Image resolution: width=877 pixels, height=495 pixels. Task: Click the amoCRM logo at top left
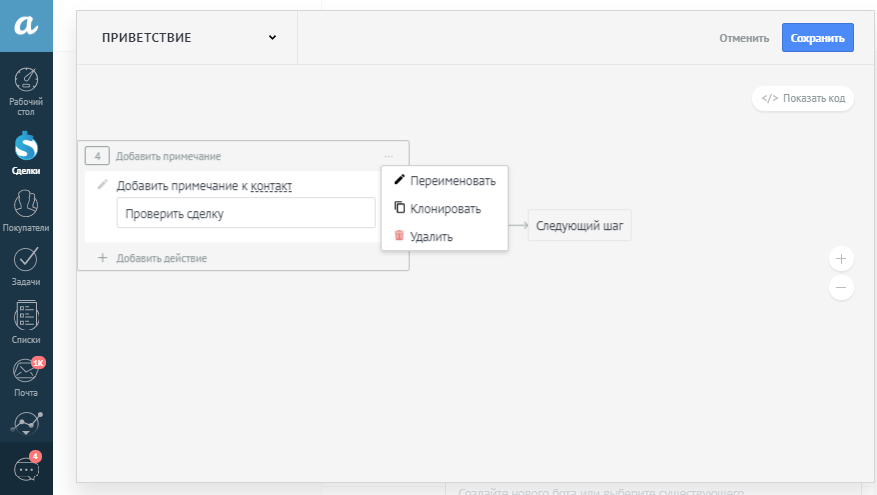(26, 26)
